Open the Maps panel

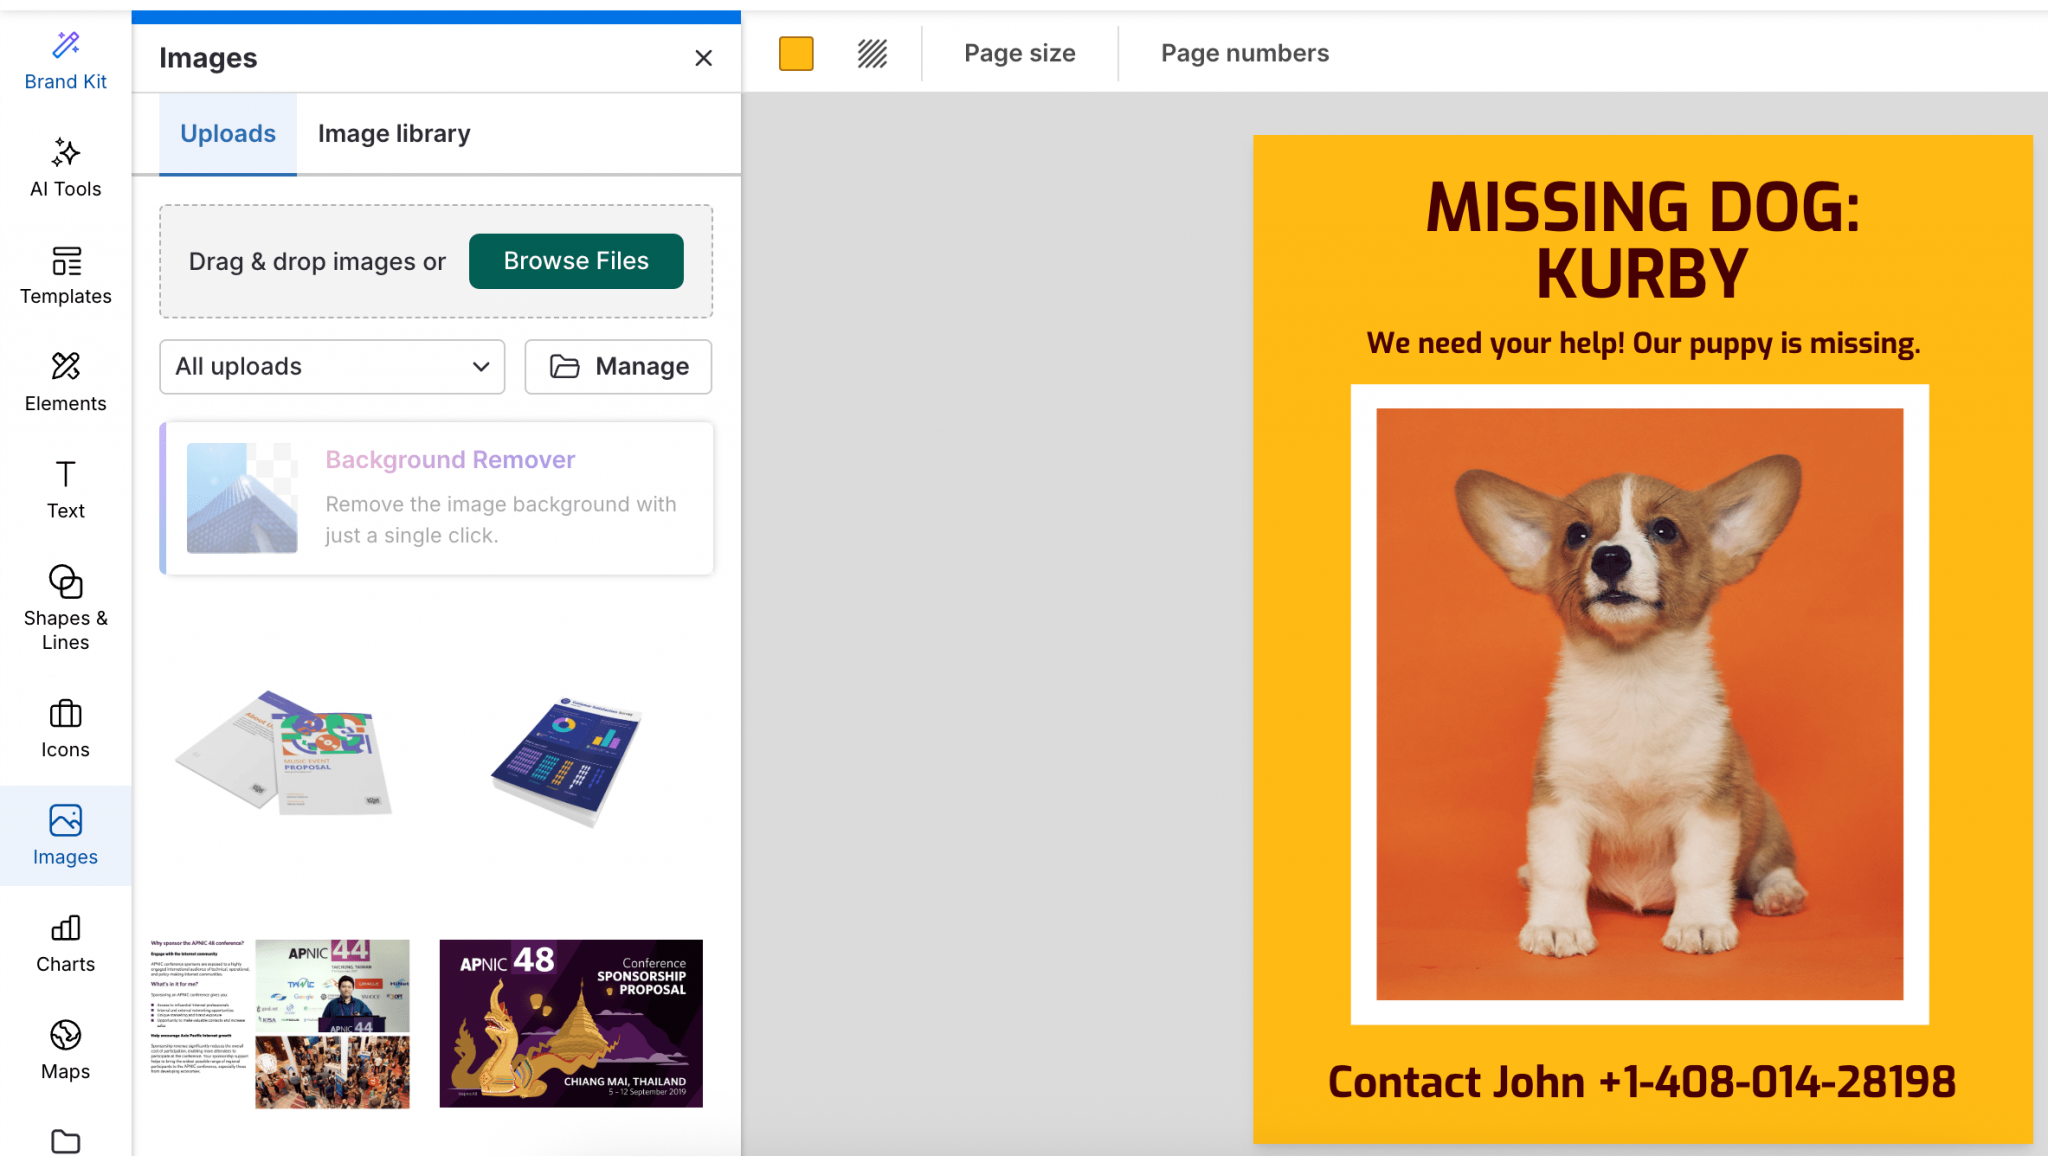pyautogui.click(x=65, y=1050)
